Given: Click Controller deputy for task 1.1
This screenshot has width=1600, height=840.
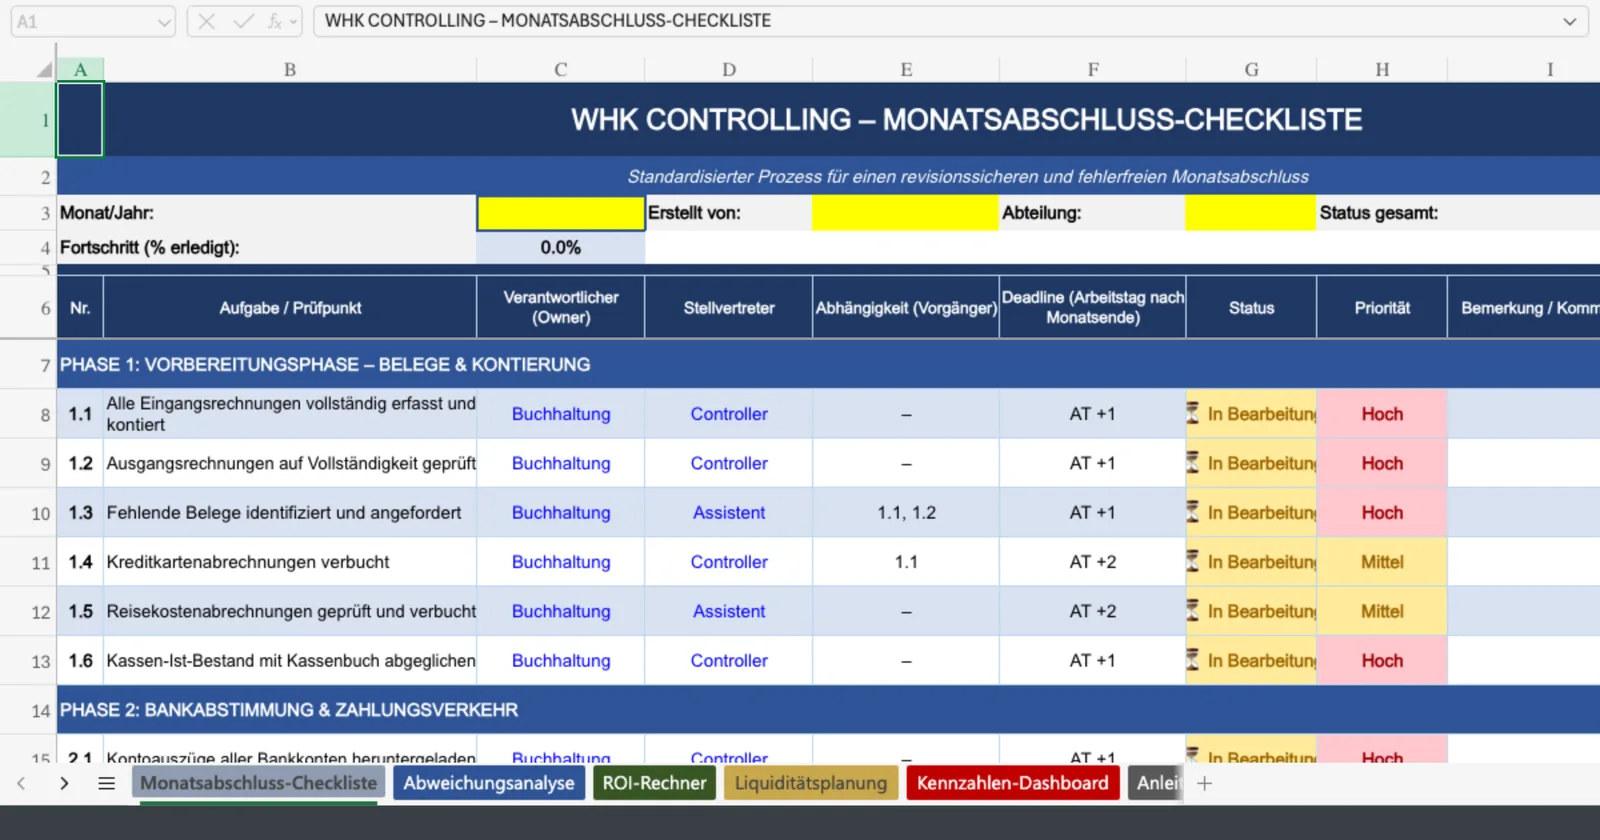Looking at the screenshot, I should pyautogui.click(x=729, y=414).
